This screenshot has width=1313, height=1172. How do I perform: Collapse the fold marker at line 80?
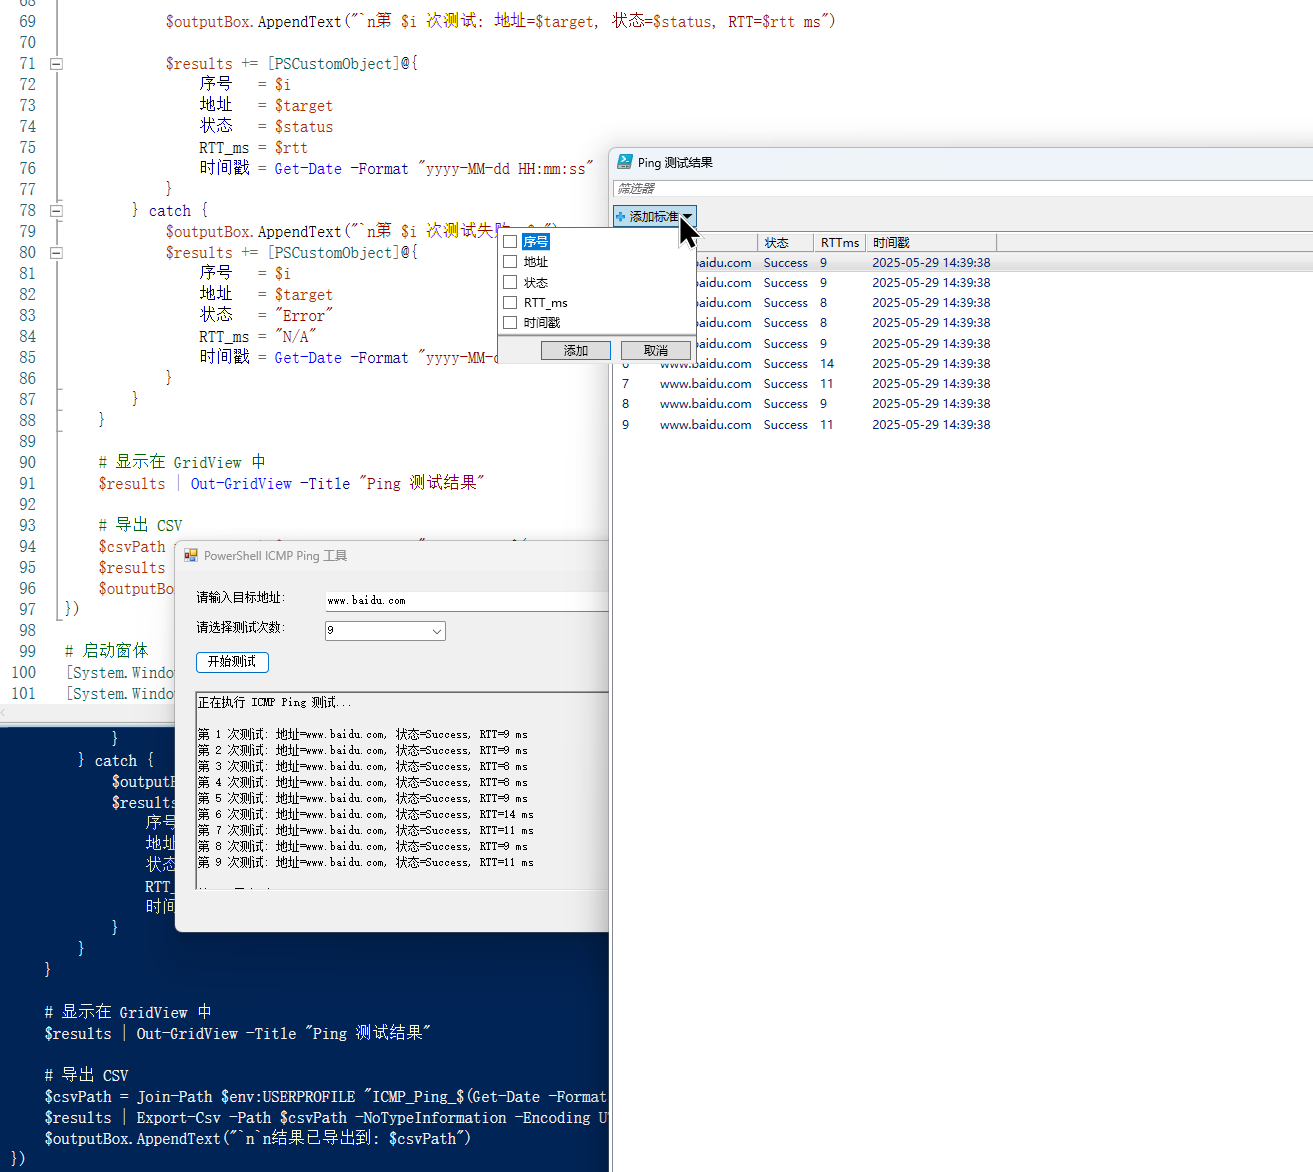click(x=56, y=253)
